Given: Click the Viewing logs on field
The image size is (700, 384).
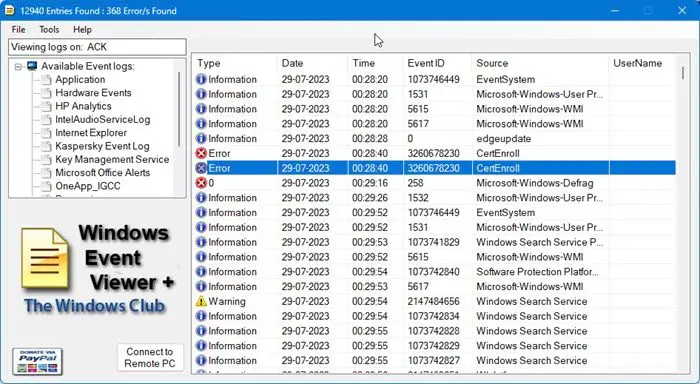Looking at the screenshot, I should (97, 47).
